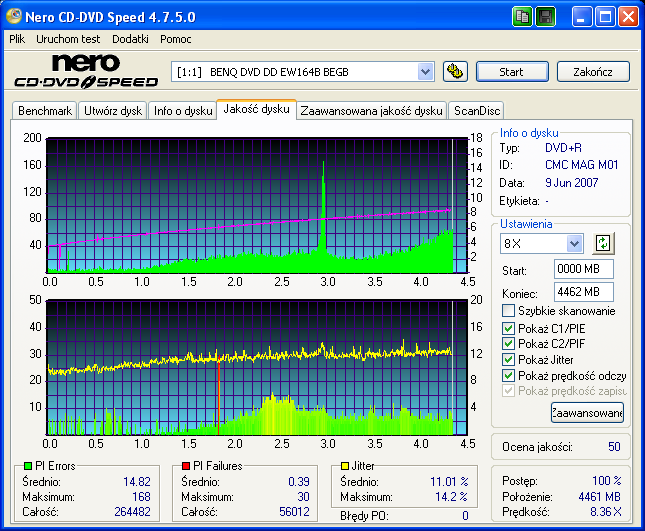The image size is (645, 531).
Task: Toggle the Pokaż C1/PIE checkbox
Action: coord(508,328)
